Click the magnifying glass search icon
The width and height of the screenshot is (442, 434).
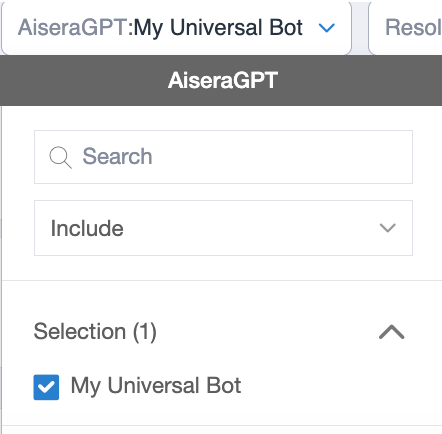pos(60,157)
